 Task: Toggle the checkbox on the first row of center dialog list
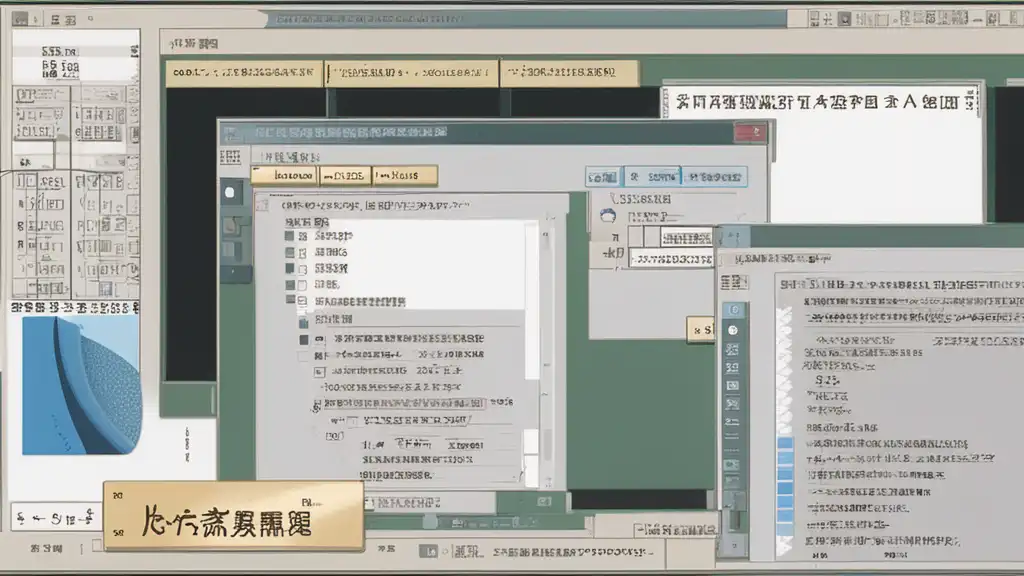303,236
